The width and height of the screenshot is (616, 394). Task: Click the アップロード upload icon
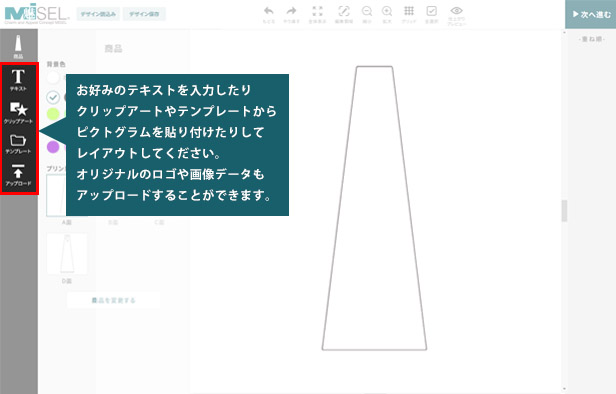18,175
